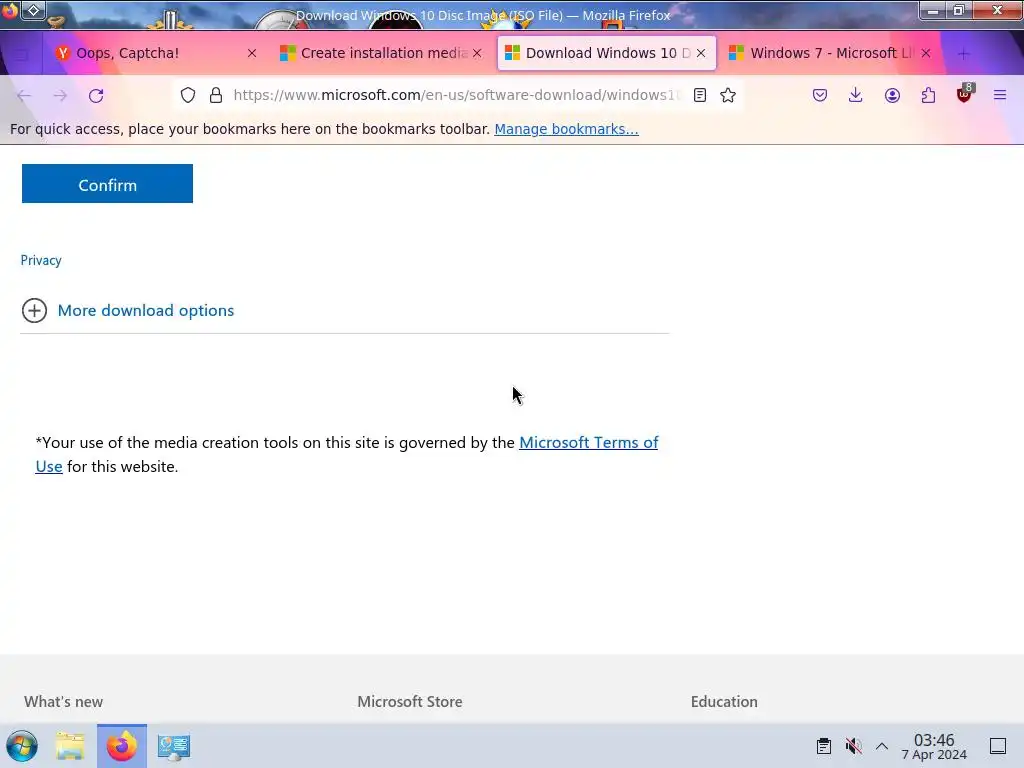This screenshot has width=1024, height=768.
Task: Click muted volume tray icon
Action: click(x=853, y=746)
